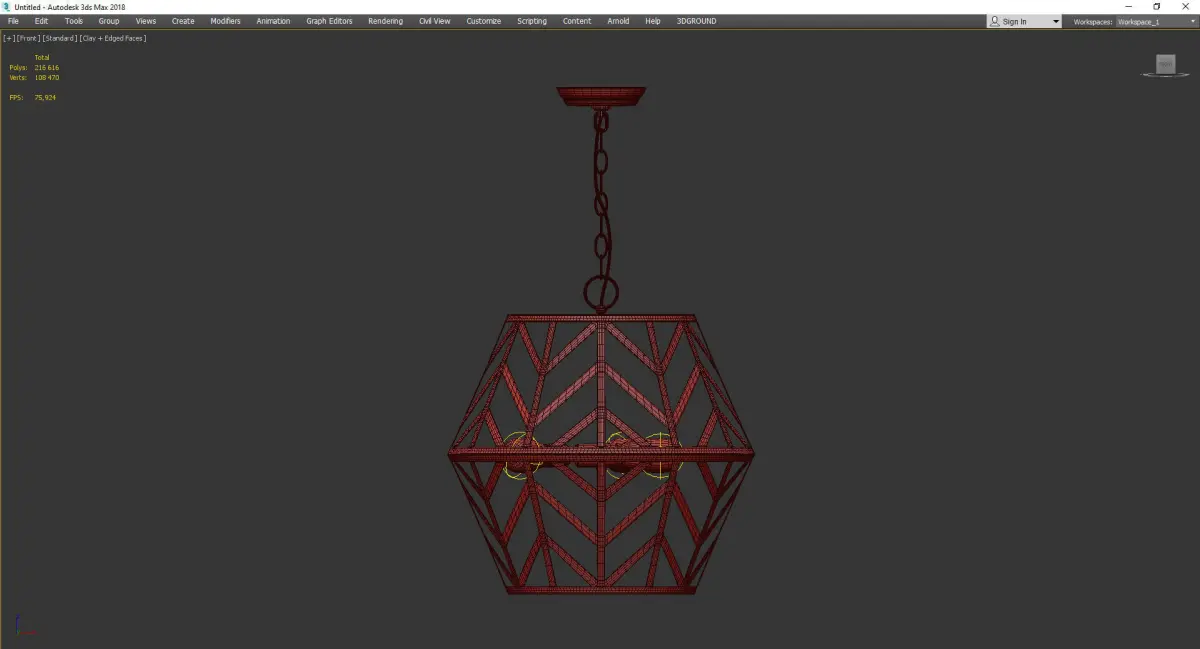Click the [Standard] viewport shading quality label
This screenshot has height=649, width=1200.
tap(60, 38)
